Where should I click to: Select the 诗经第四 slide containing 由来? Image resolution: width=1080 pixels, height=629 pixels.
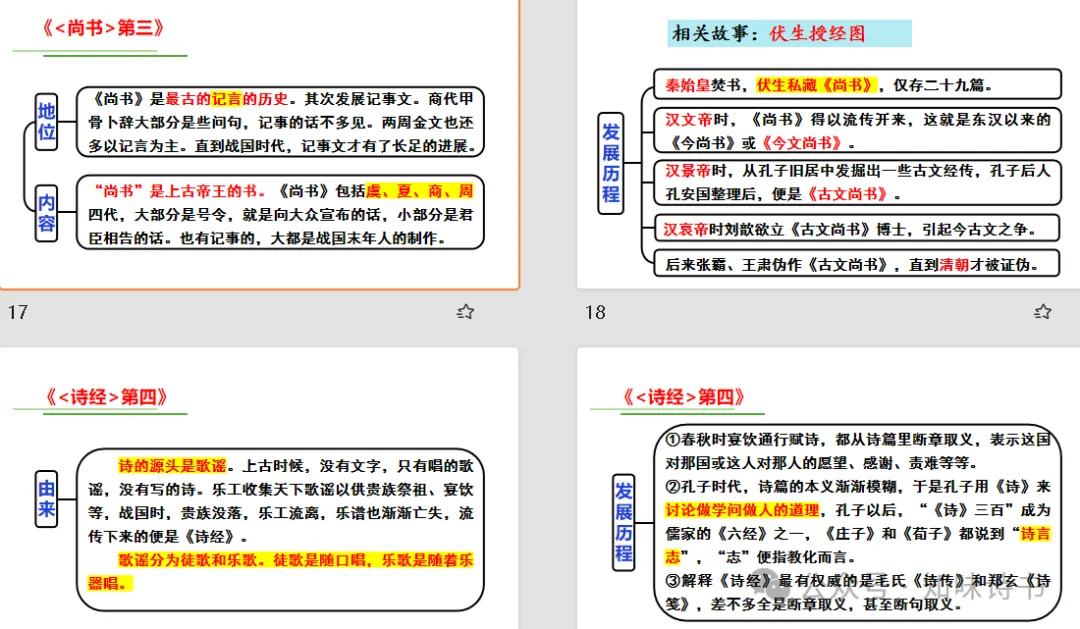pyautogui.click(x=259, y=488)
